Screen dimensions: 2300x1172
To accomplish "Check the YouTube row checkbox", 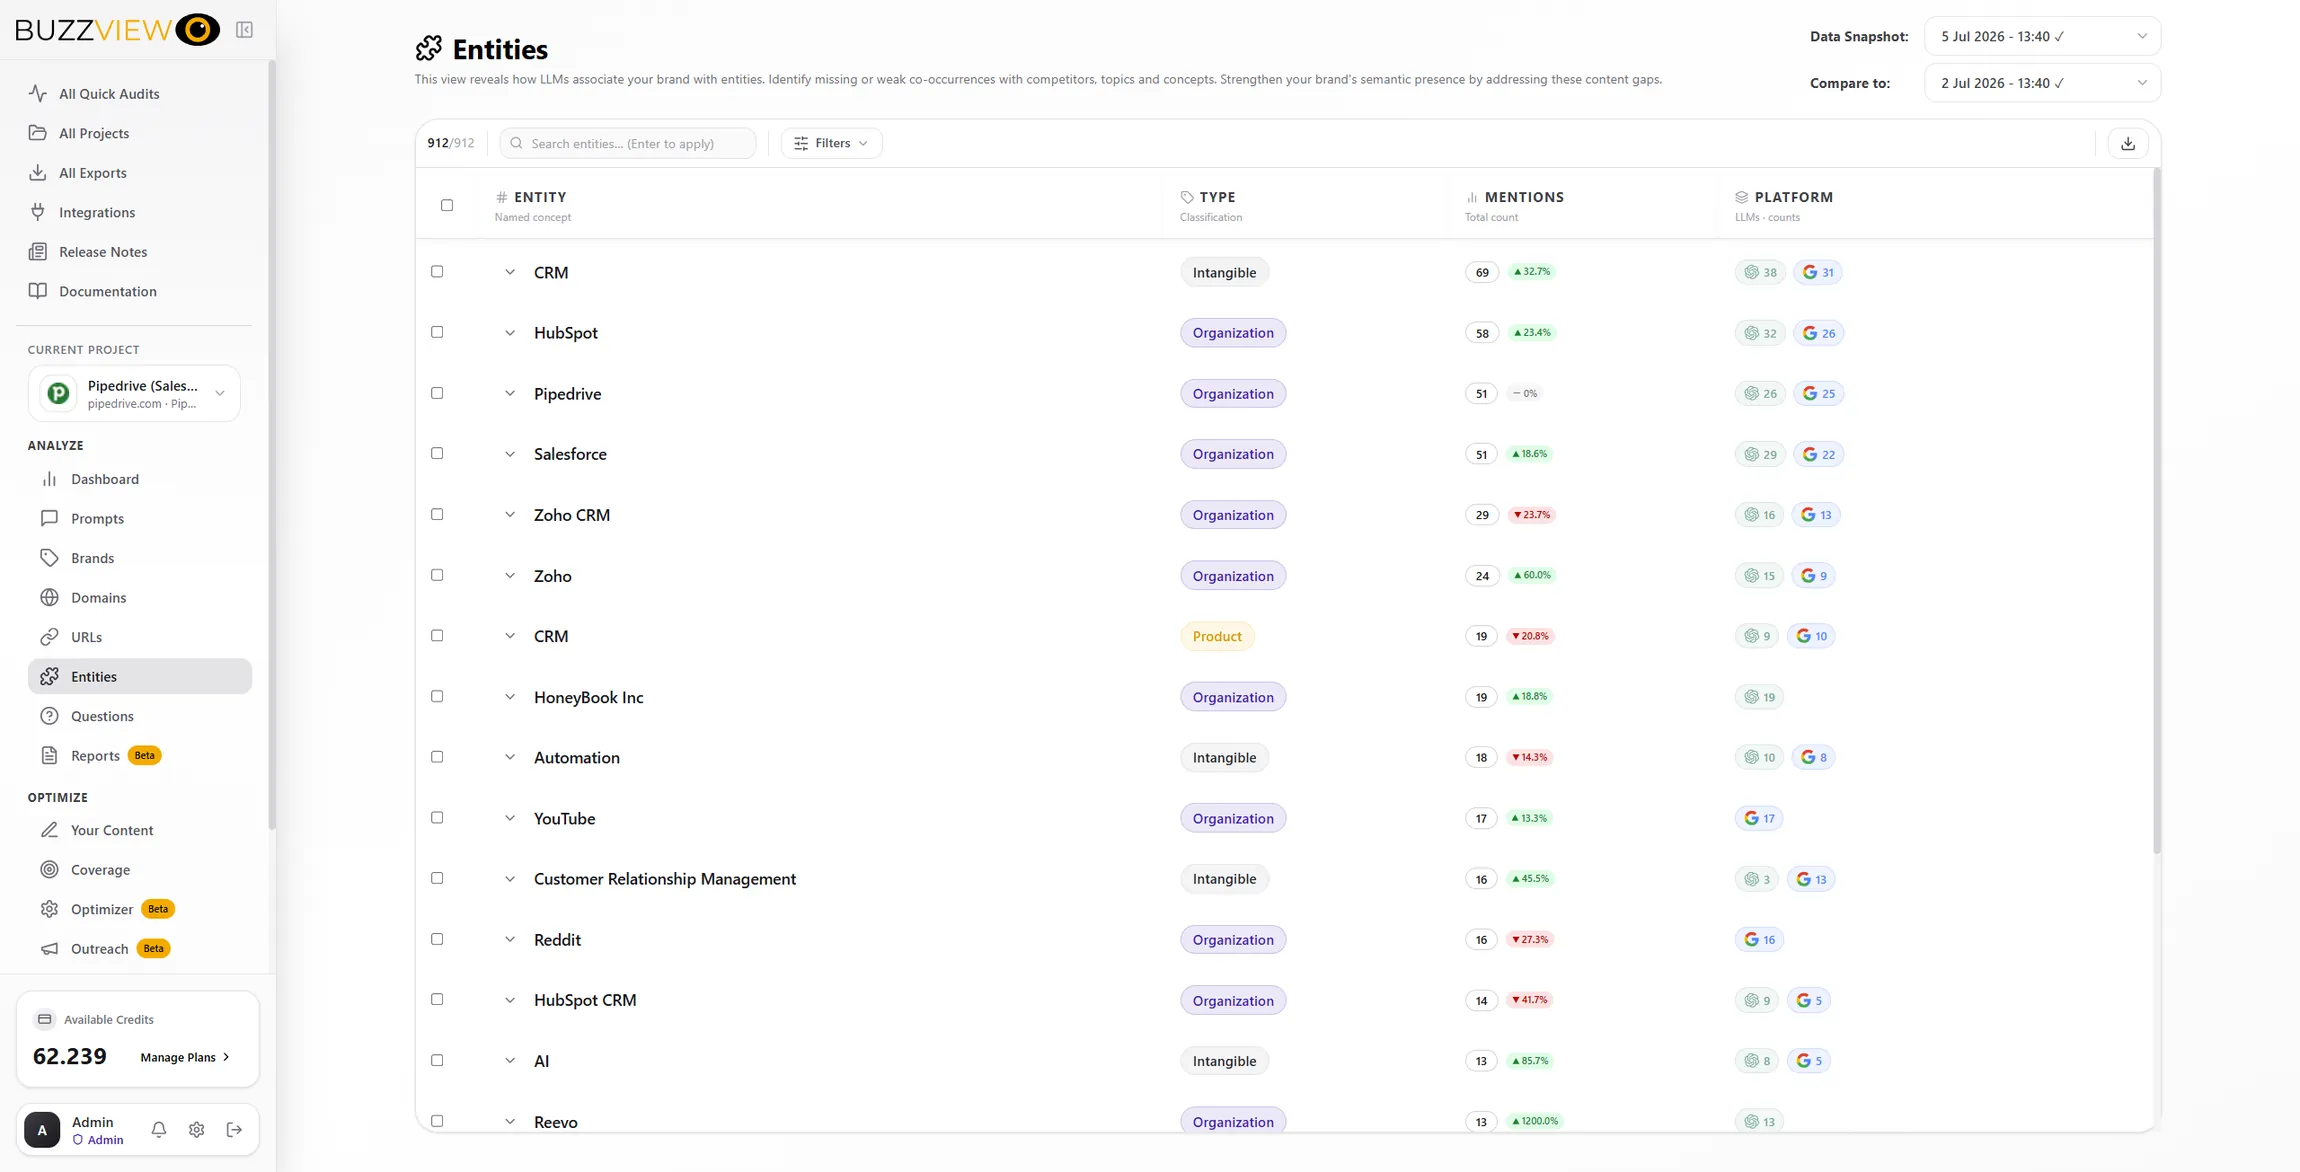I will pos(437,817).
